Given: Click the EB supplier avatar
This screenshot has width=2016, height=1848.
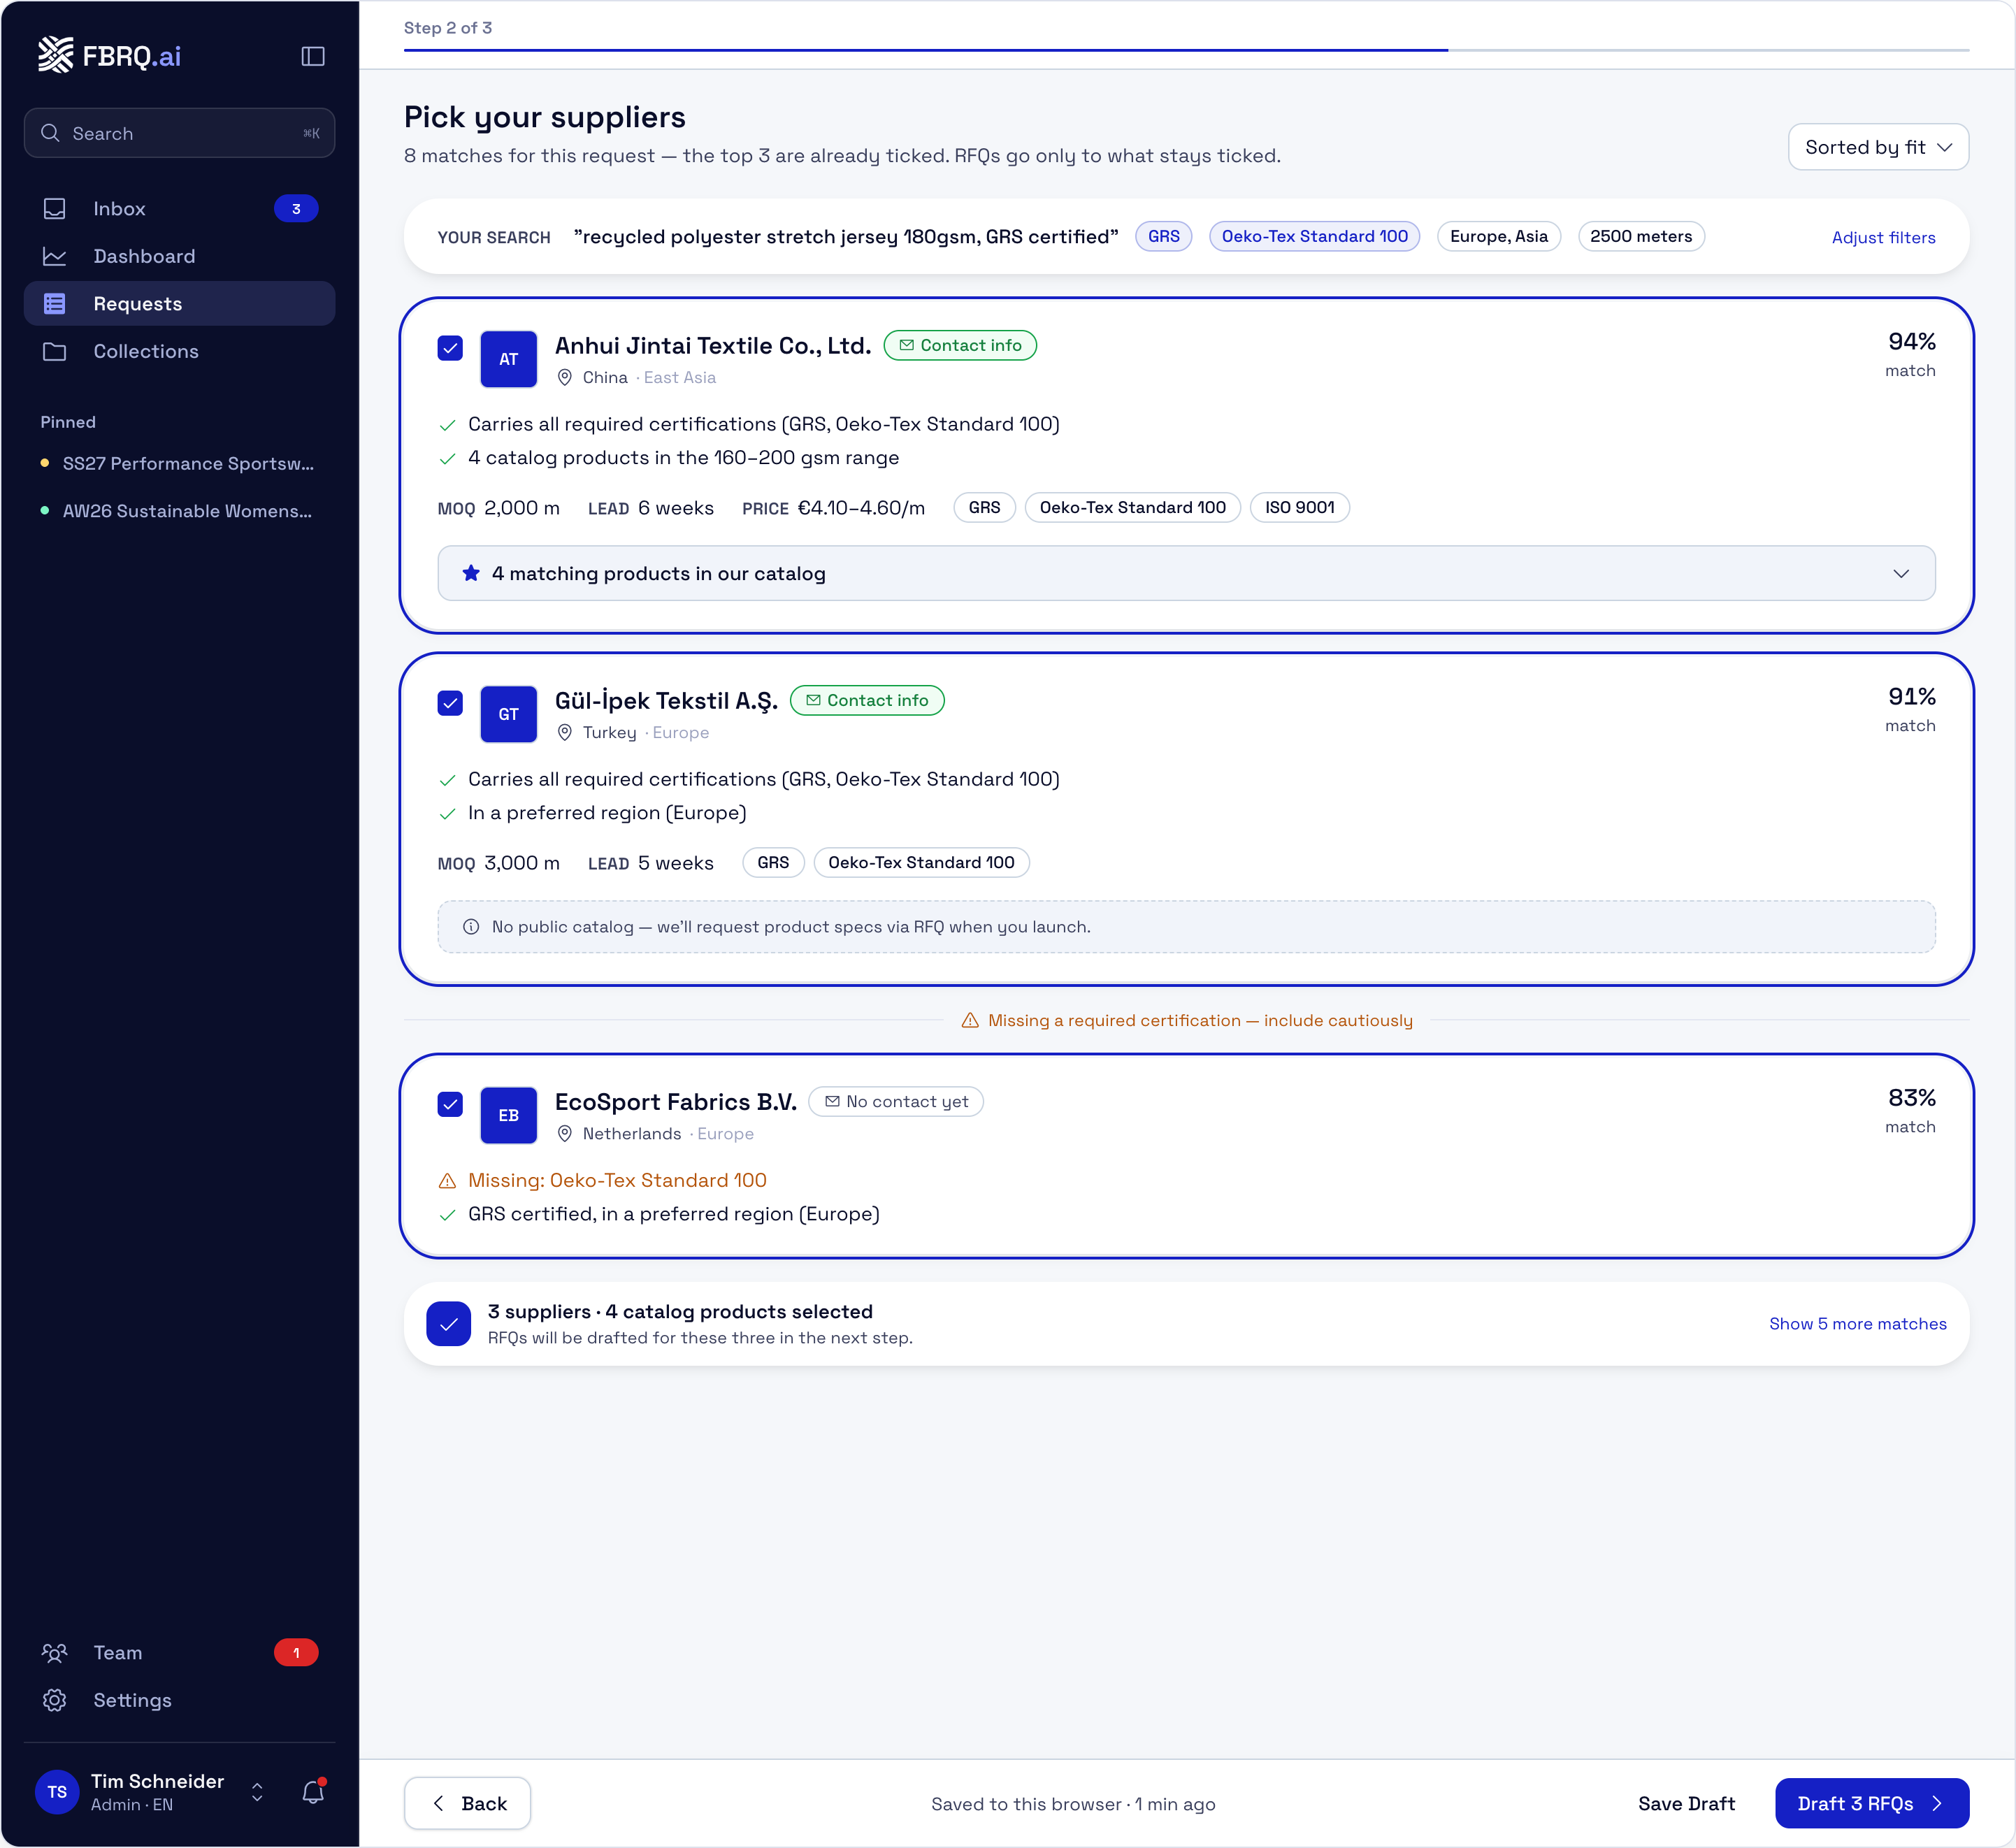Looking at the screenshot, I should (509, 1115).
